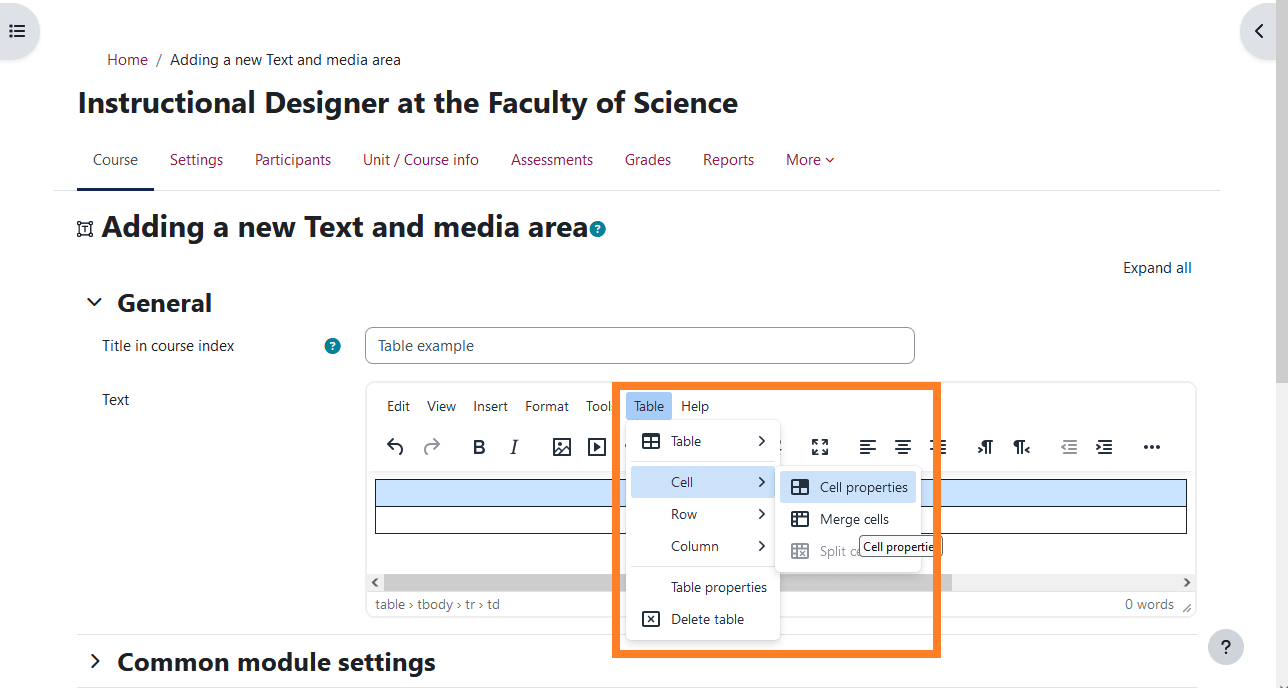
Task: Click the Expand all link
Action: [x=1157, y=268]
